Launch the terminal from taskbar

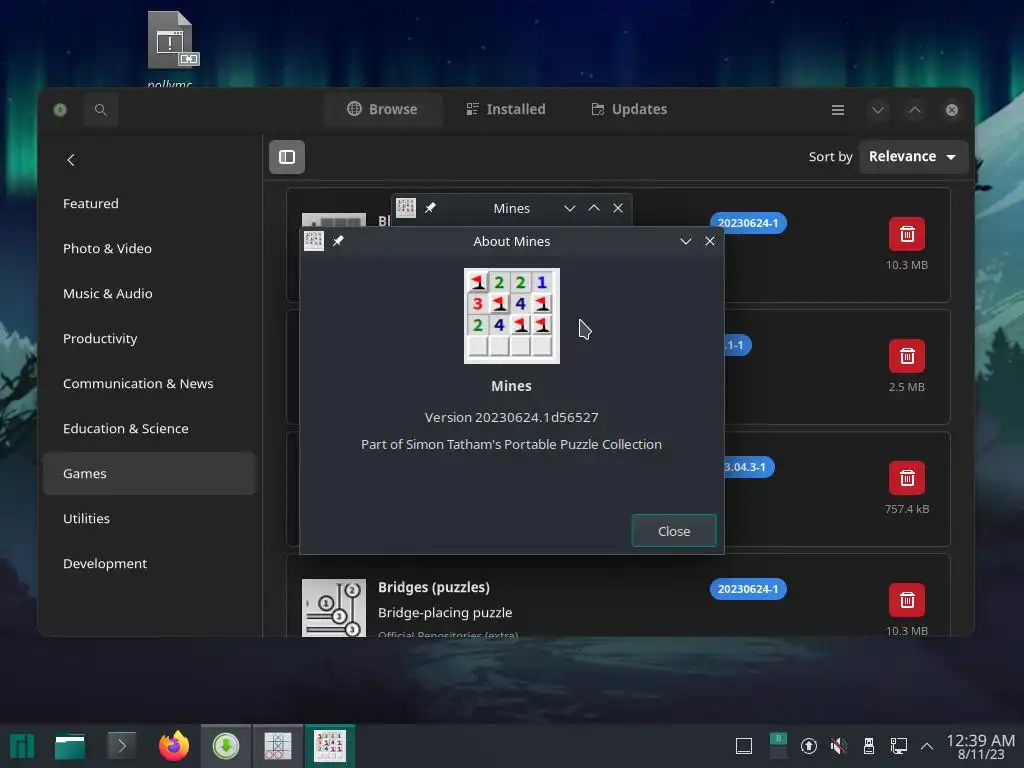(x=121, y=746)
